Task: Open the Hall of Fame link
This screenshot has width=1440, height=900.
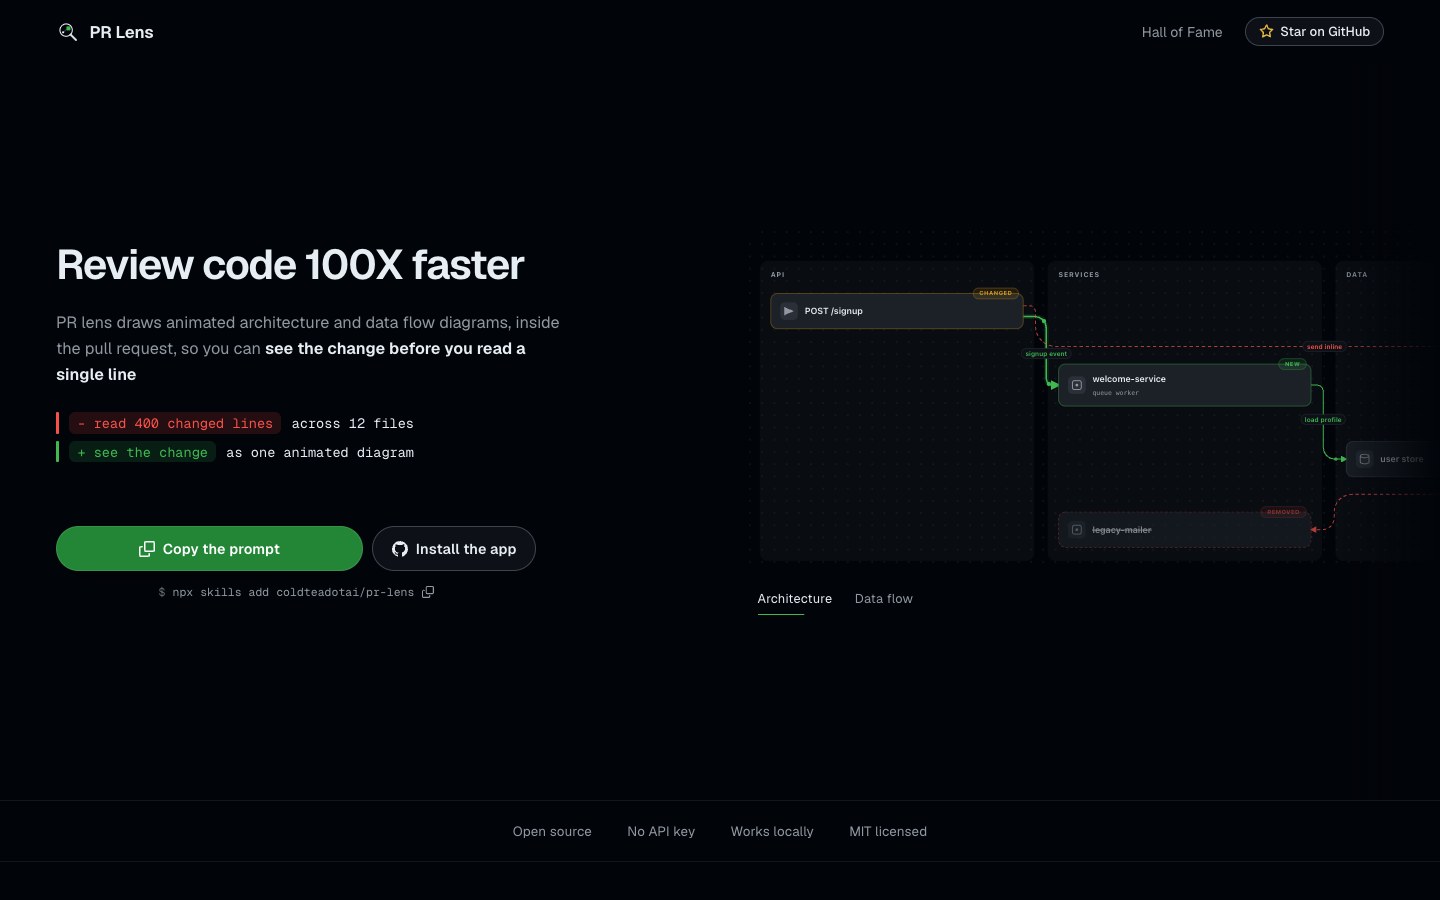Action: [x=1182, y=32]
